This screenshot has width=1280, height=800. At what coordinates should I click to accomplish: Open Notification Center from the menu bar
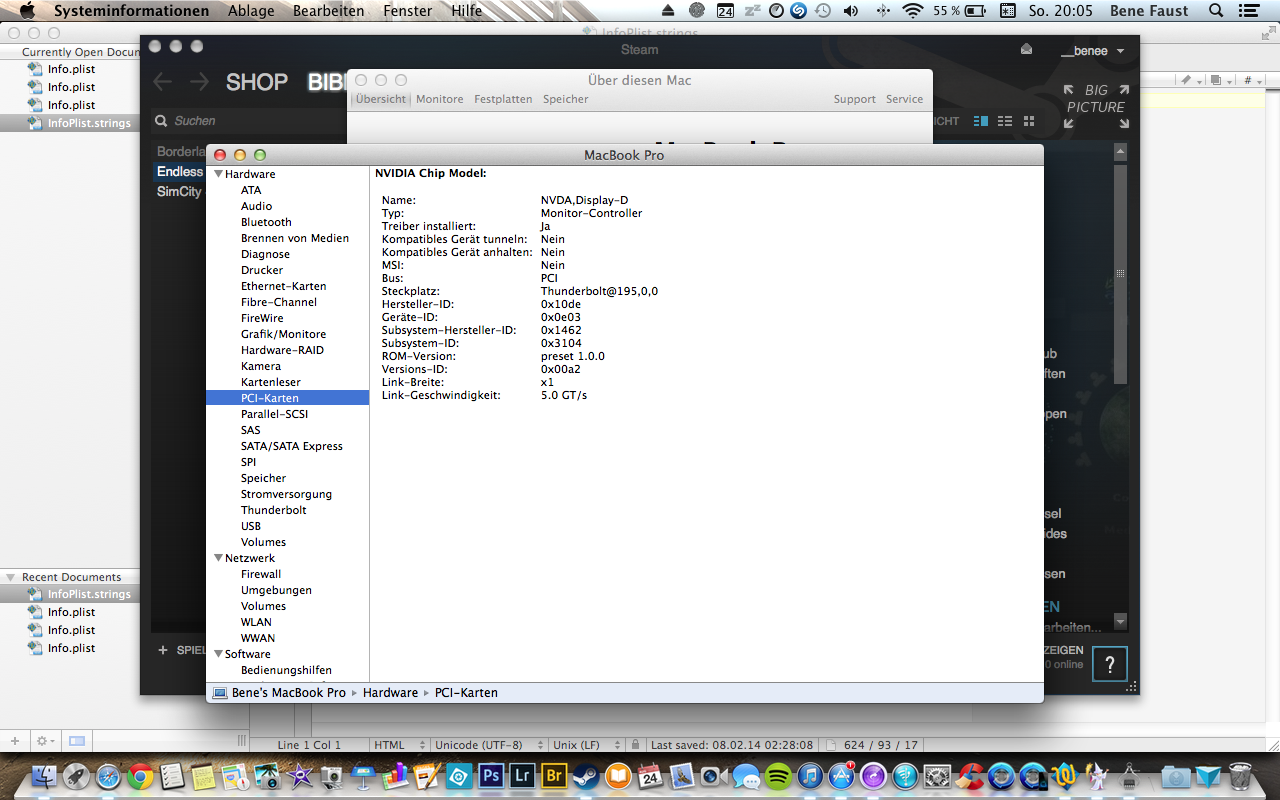pos(1248,11)
